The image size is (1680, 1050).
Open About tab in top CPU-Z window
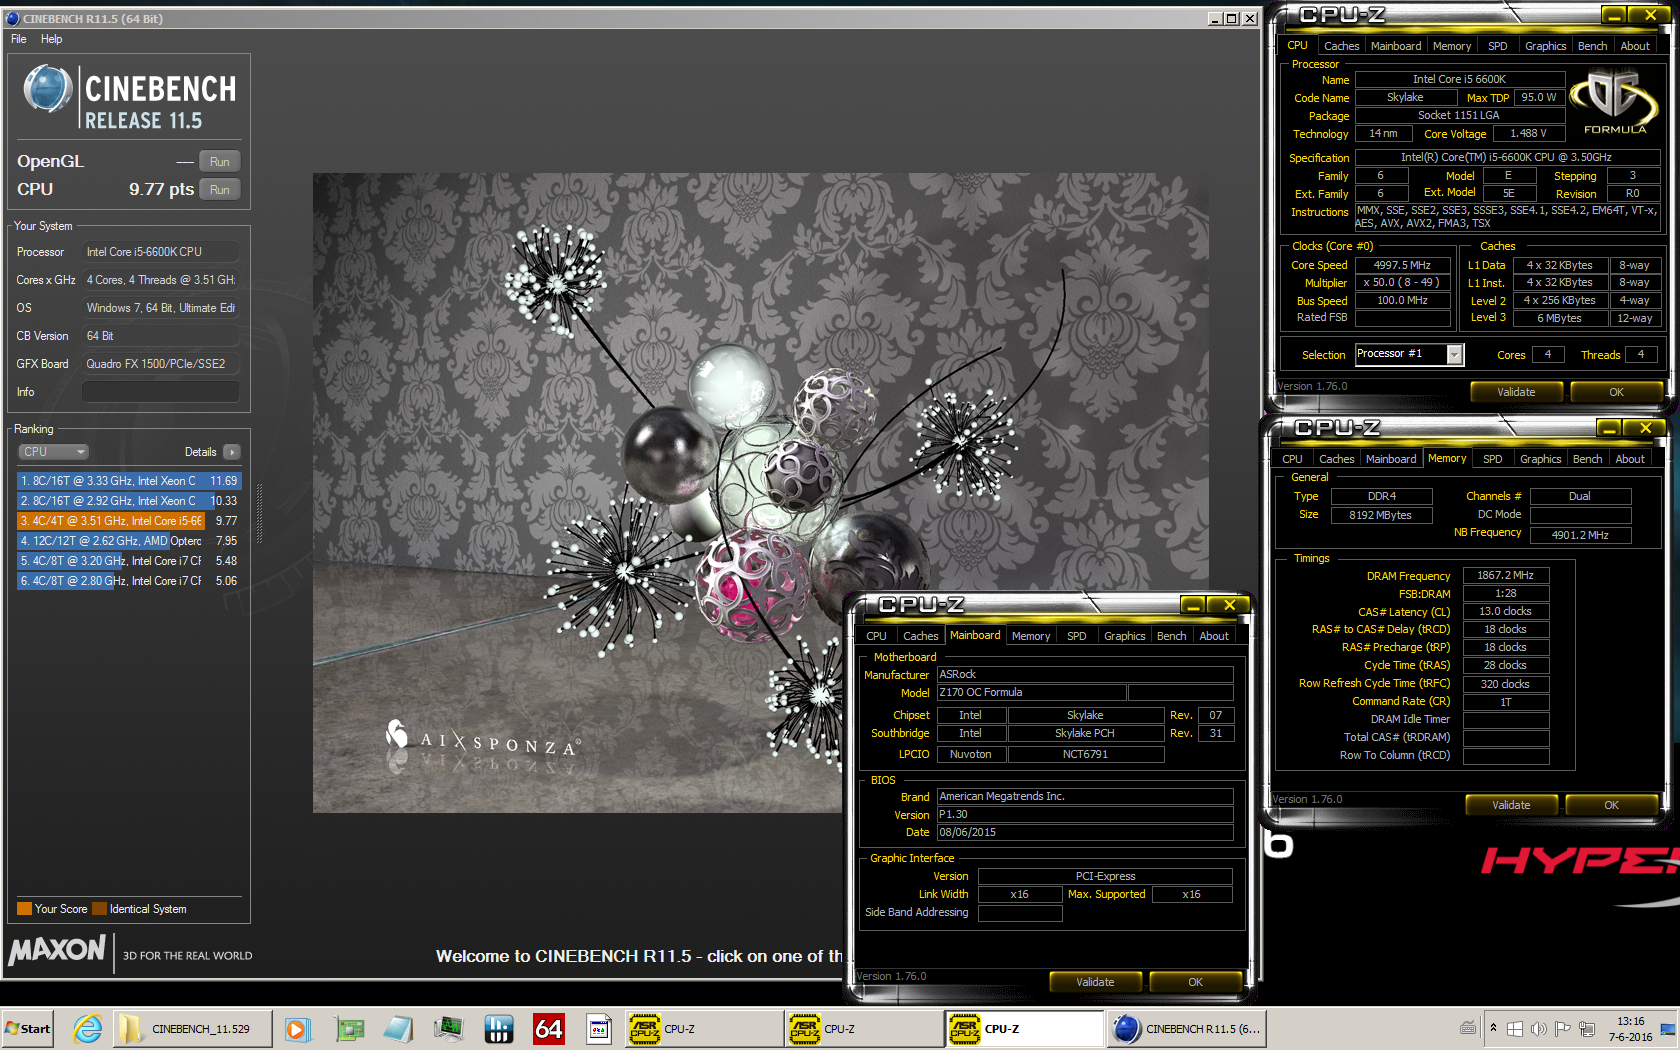click(1635, 46)
